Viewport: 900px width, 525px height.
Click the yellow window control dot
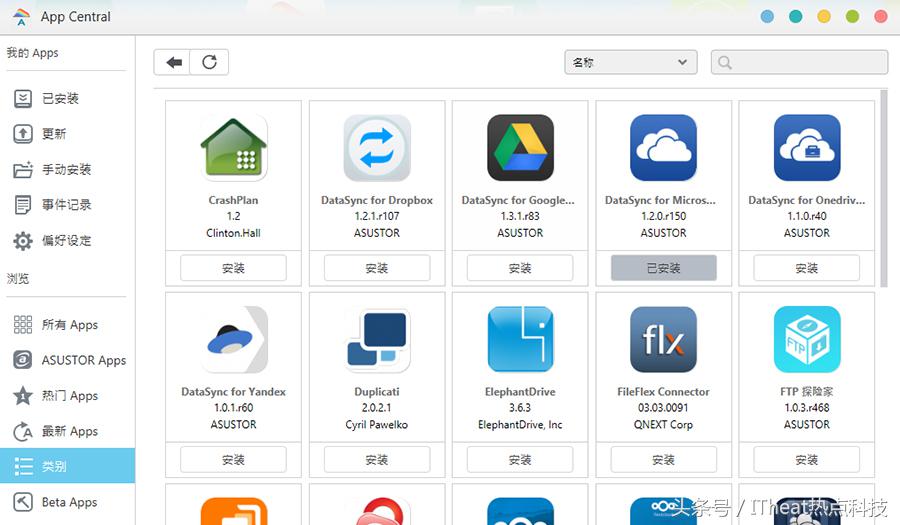point(824,17)
